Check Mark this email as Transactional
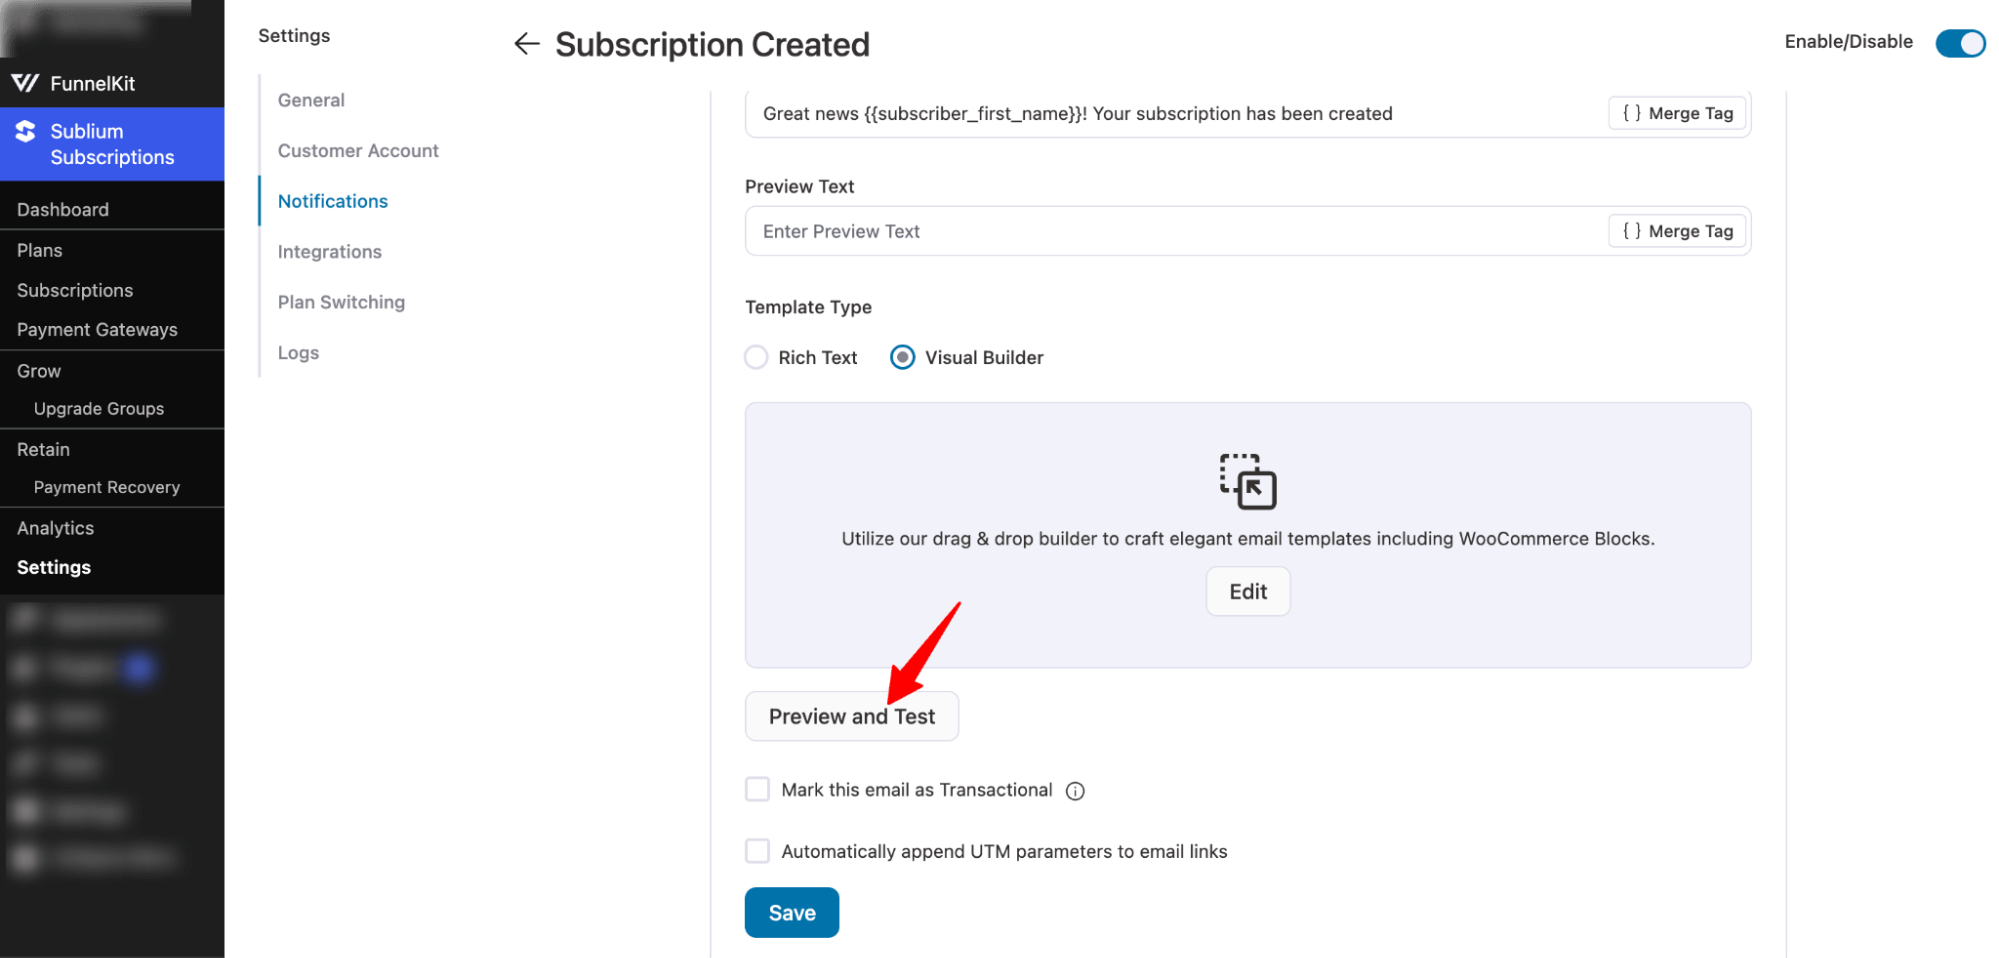The width and height of the screenshot is (1999, 958). pyautogui.click(x=758, y=789)
